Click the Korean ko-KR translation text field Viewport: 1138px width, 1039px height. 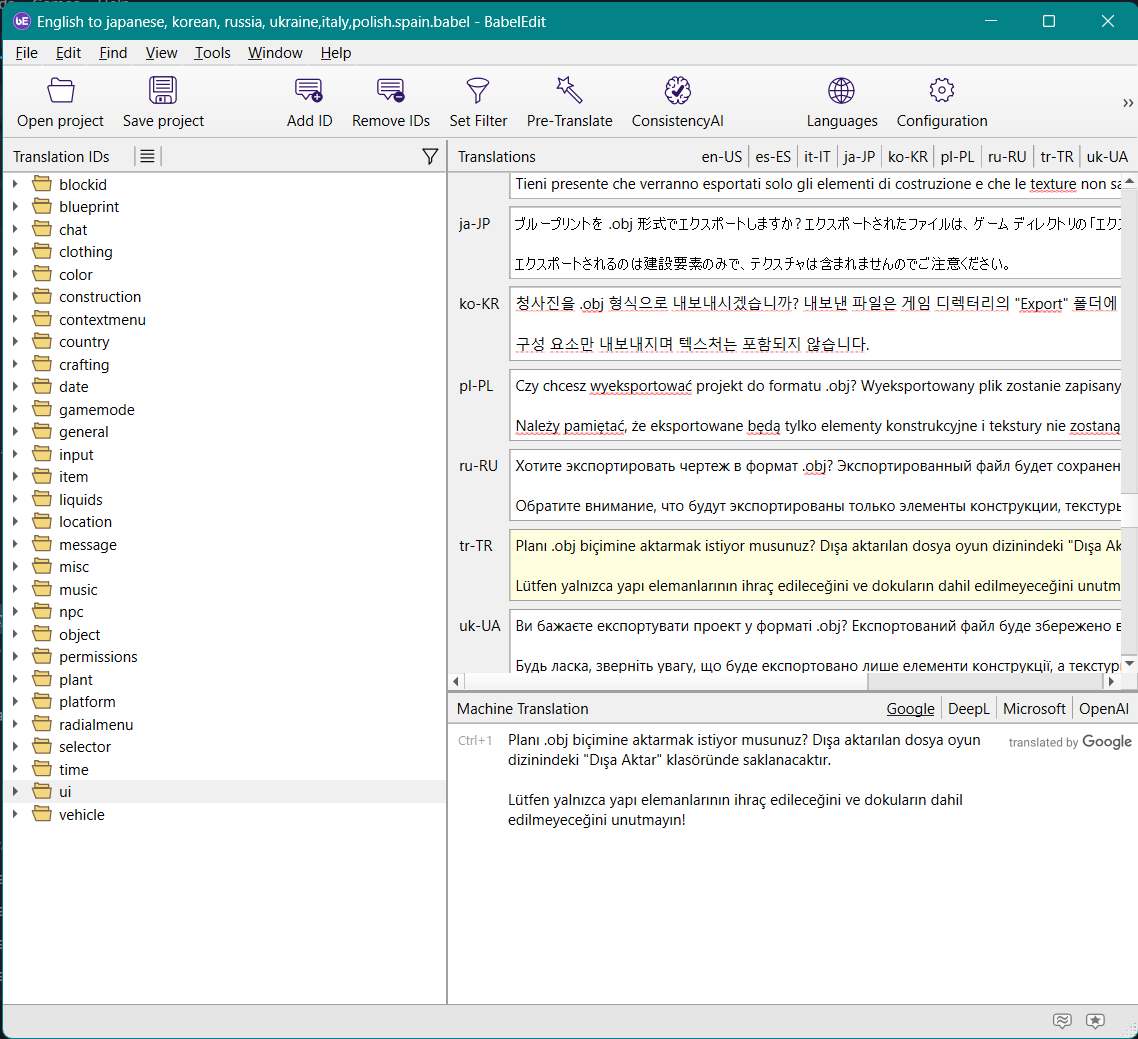(815, 324)
